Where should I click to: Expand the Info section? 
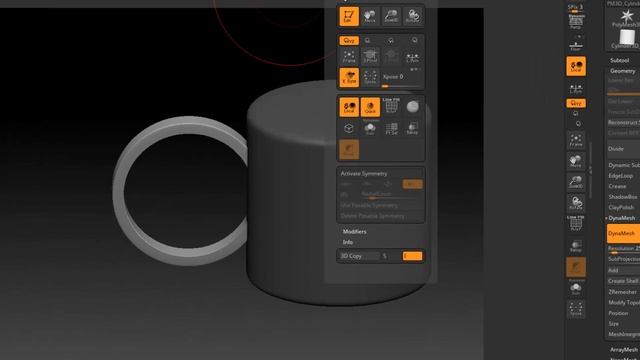[348, 242]
